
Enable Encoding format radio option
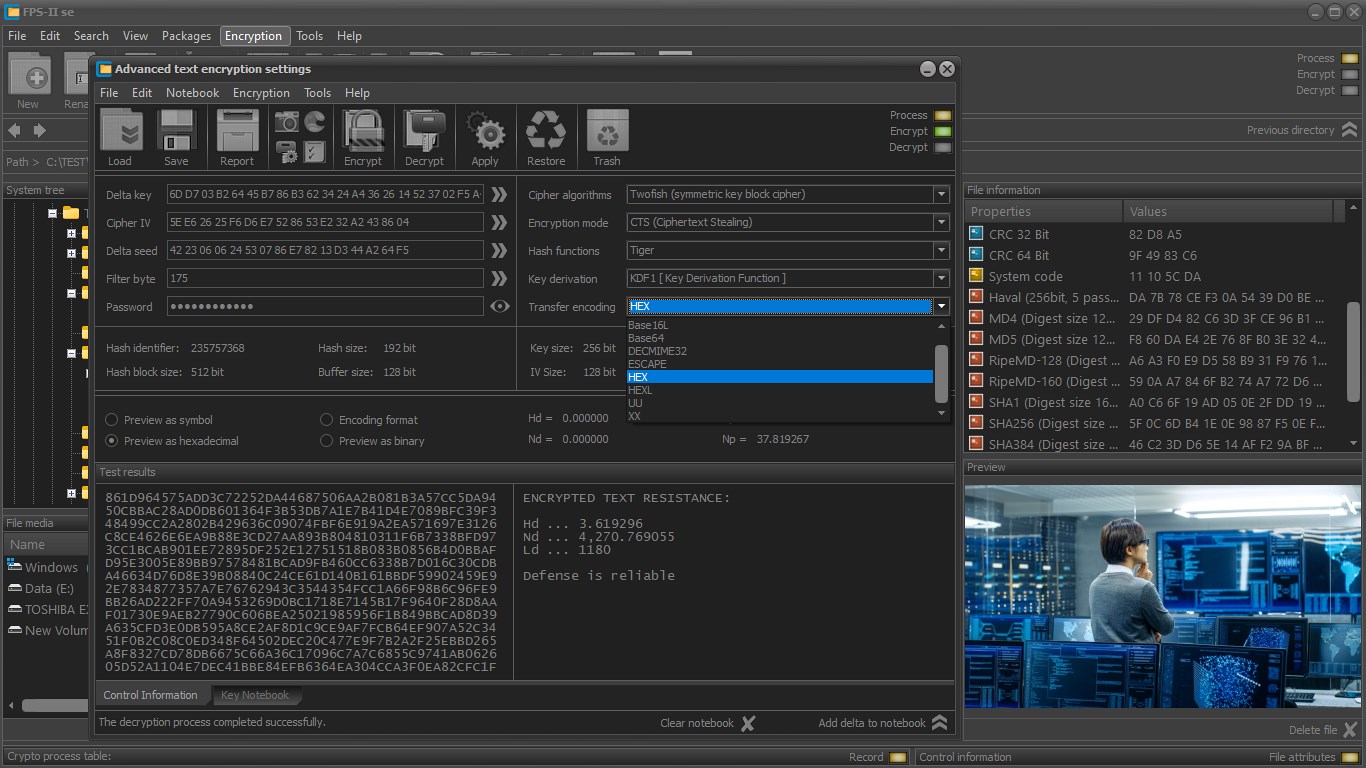[327, 420]
